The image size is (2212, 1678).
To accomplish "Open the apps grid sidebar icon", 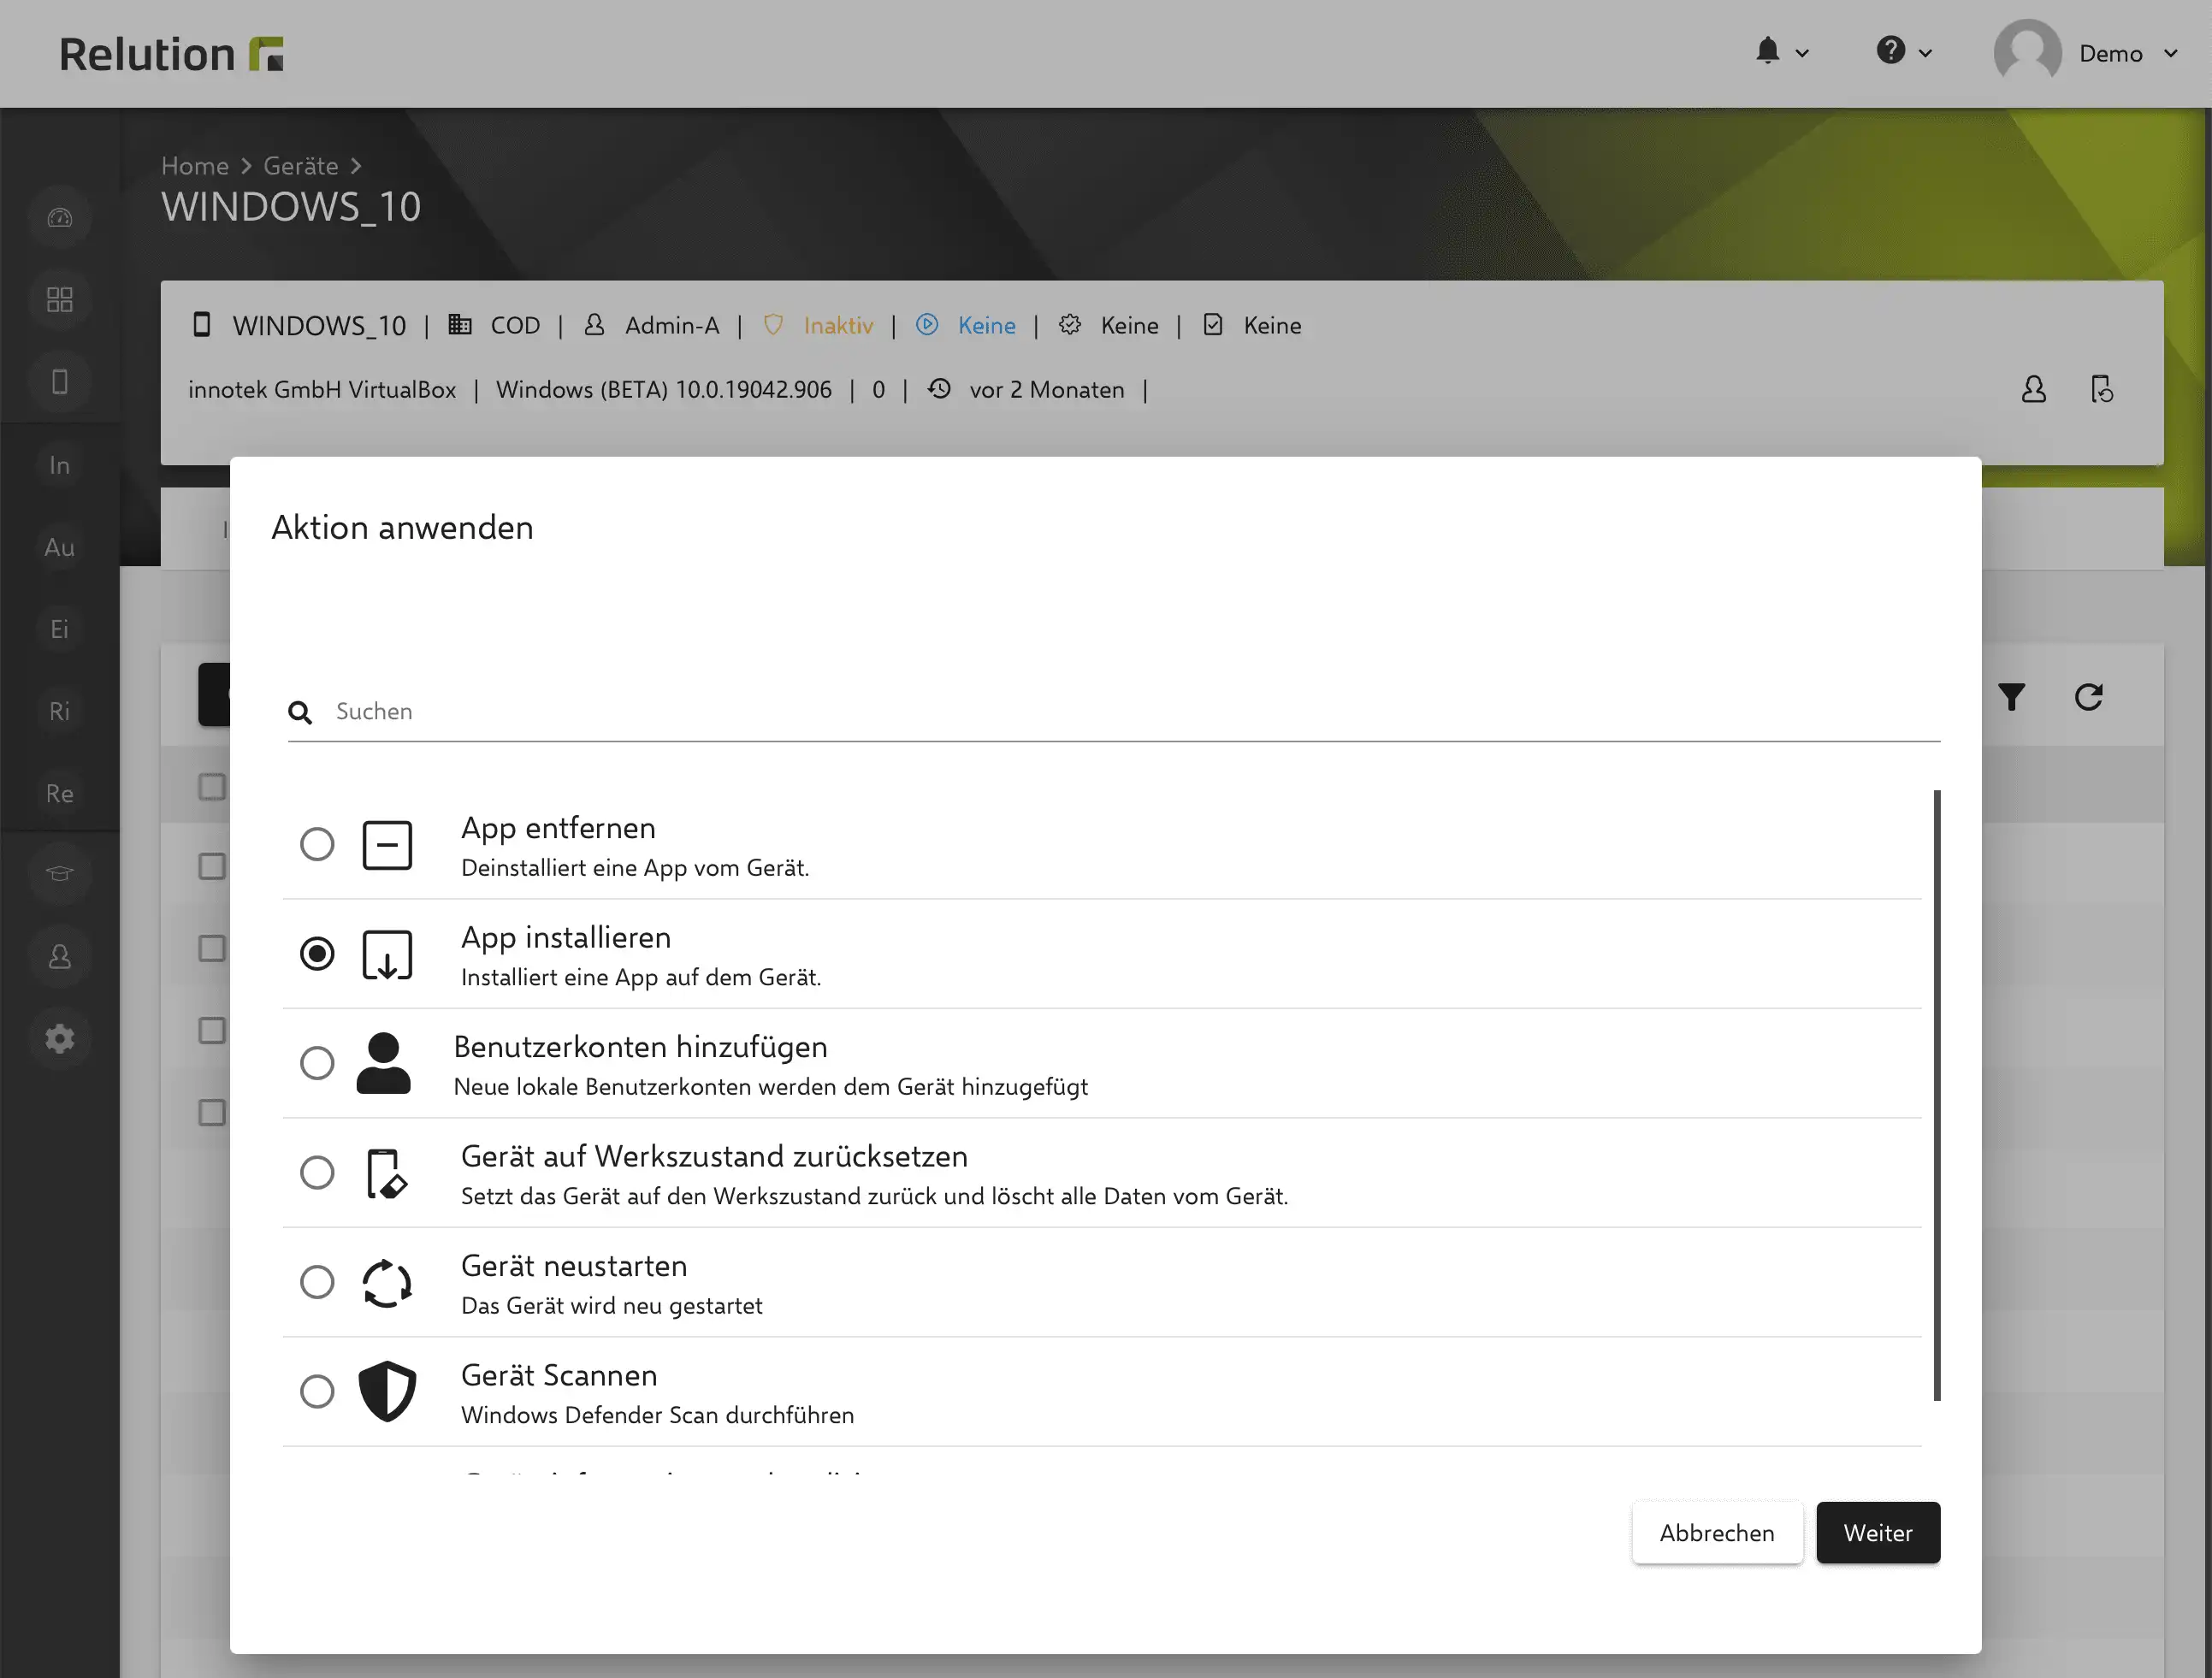I will [60, 300].
